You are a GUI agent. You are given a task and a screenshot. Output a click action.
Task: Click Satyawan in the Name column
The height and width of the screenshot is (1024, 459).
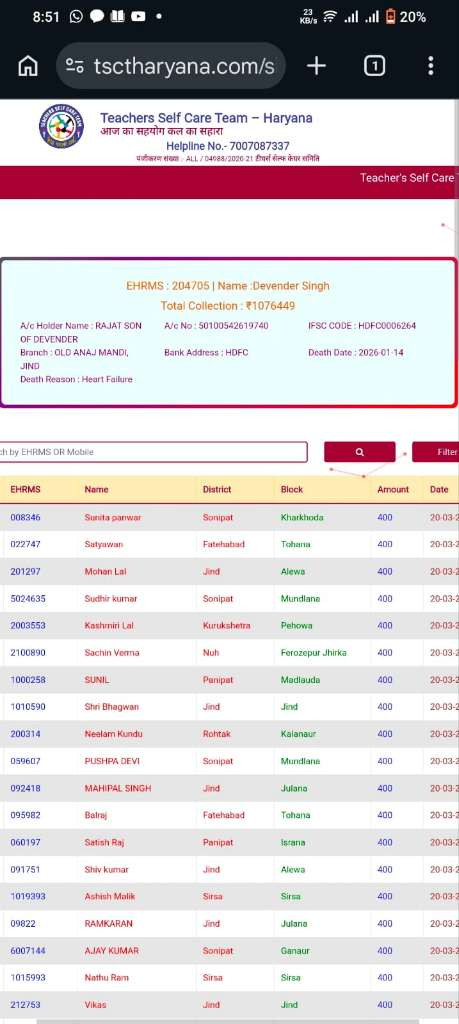point(104,544)
